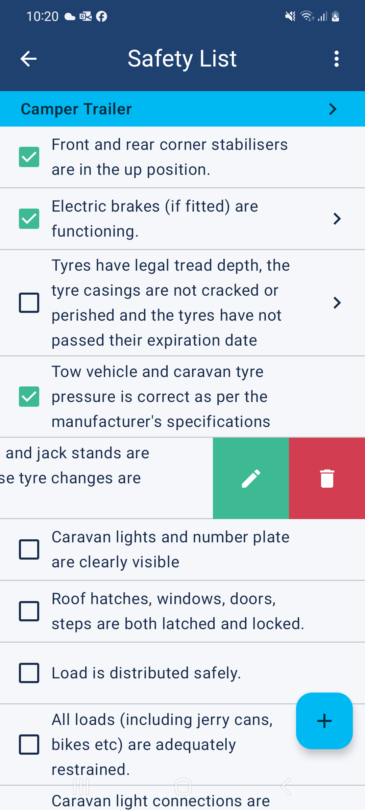
Task: Uncheck the electric brakes checkbox
Action: click(x=29, y=219)
